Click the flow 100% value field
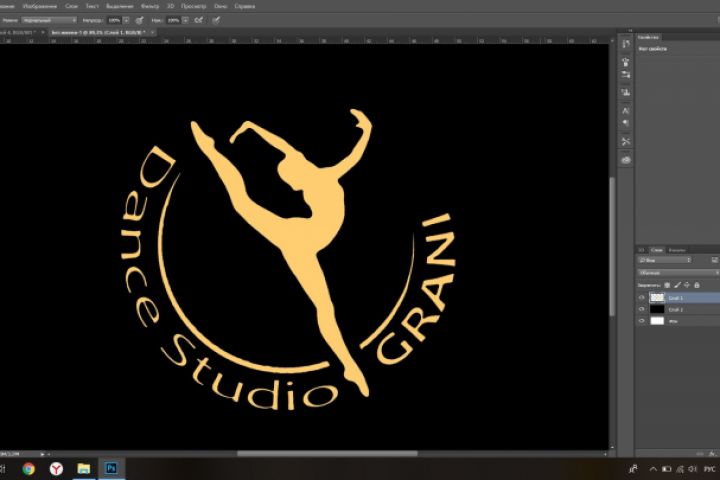This screenshot has height=480, width=720. (174, 20)
